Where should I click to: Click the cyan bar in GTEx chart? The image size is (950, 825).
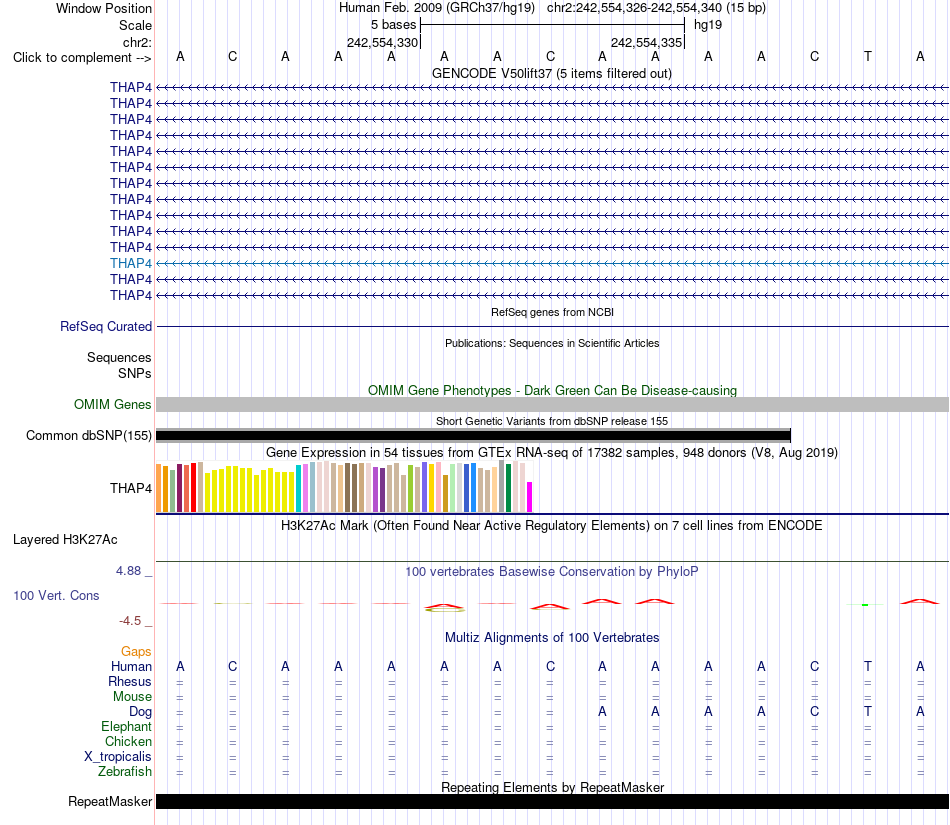coord(298,489)
